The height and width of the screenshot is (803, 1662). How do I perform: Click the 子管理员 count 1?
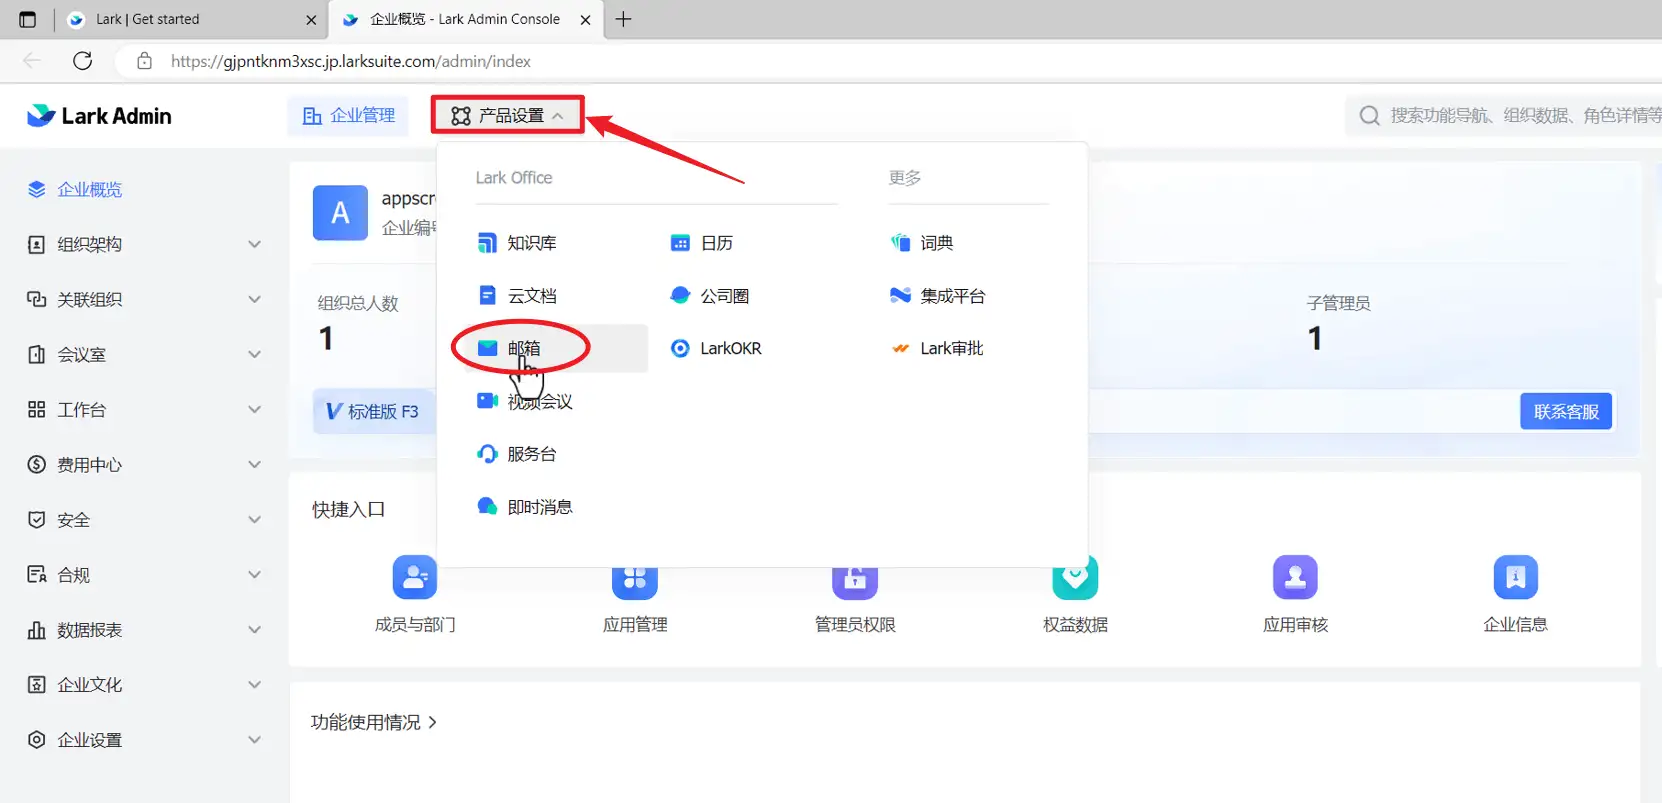(x=1315, y=339)
